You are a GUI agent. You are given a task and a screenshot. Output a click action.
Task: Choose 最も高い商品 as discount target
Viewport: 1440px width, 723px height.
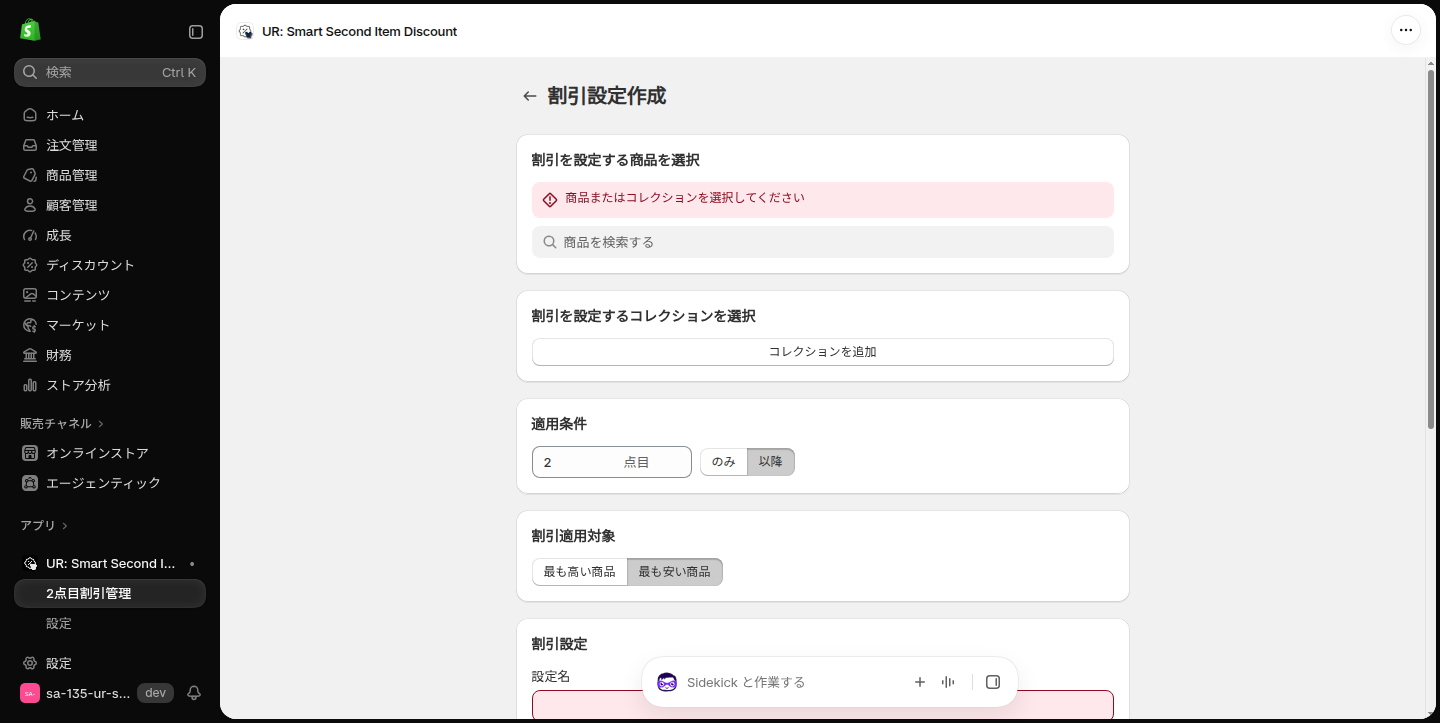coord(580,572)
